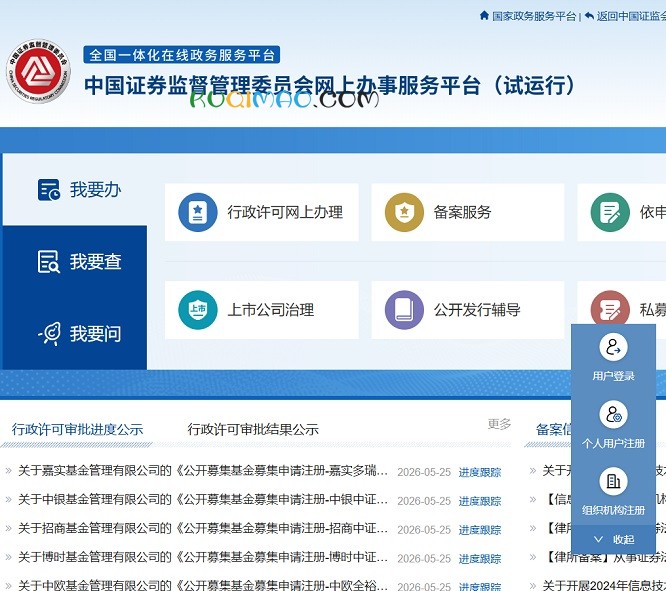
Task: Click the 我要查 search-document icon
Action: [49, 261]
